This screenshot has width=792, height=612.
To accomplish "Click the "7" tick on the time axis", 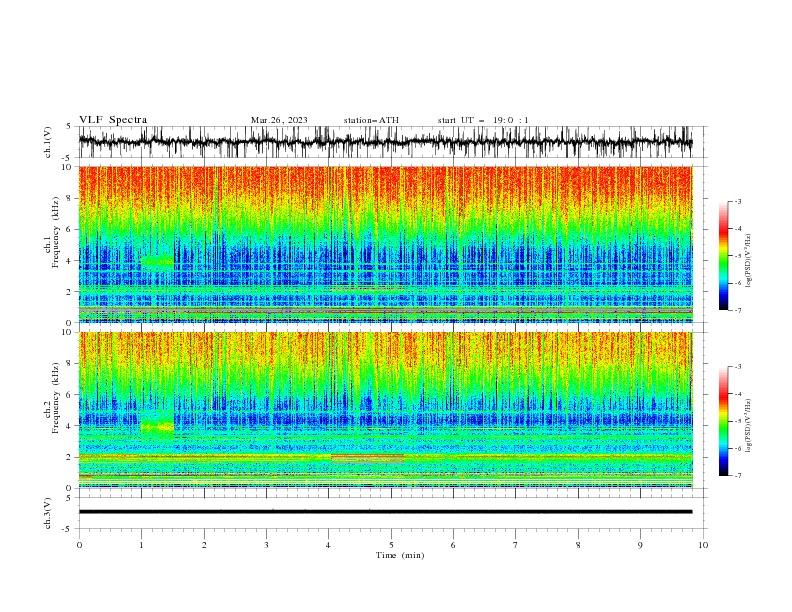I will (x=516, y=545).
